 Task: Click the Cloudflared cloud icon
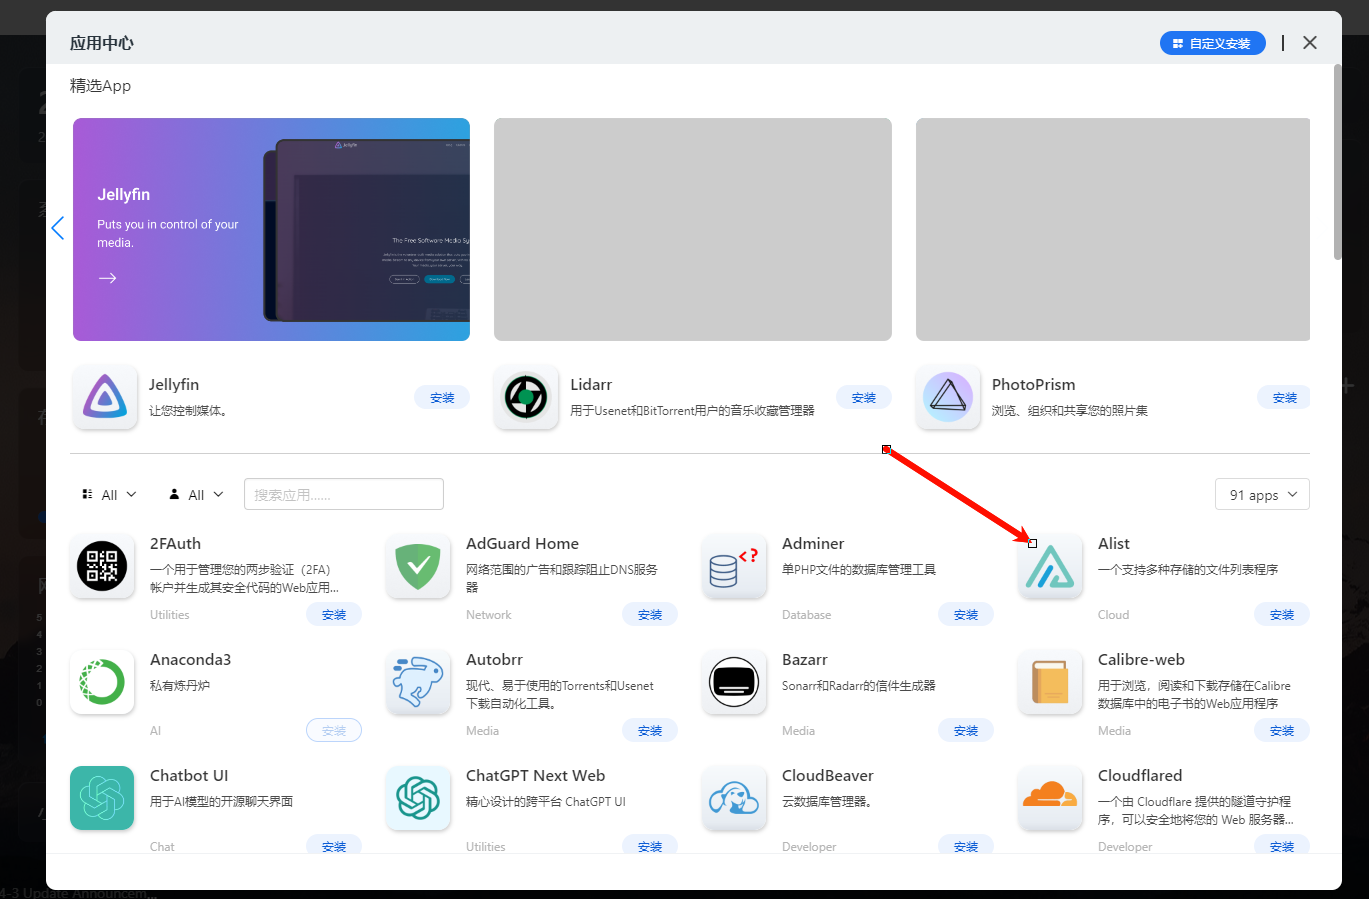[1050, 798]
